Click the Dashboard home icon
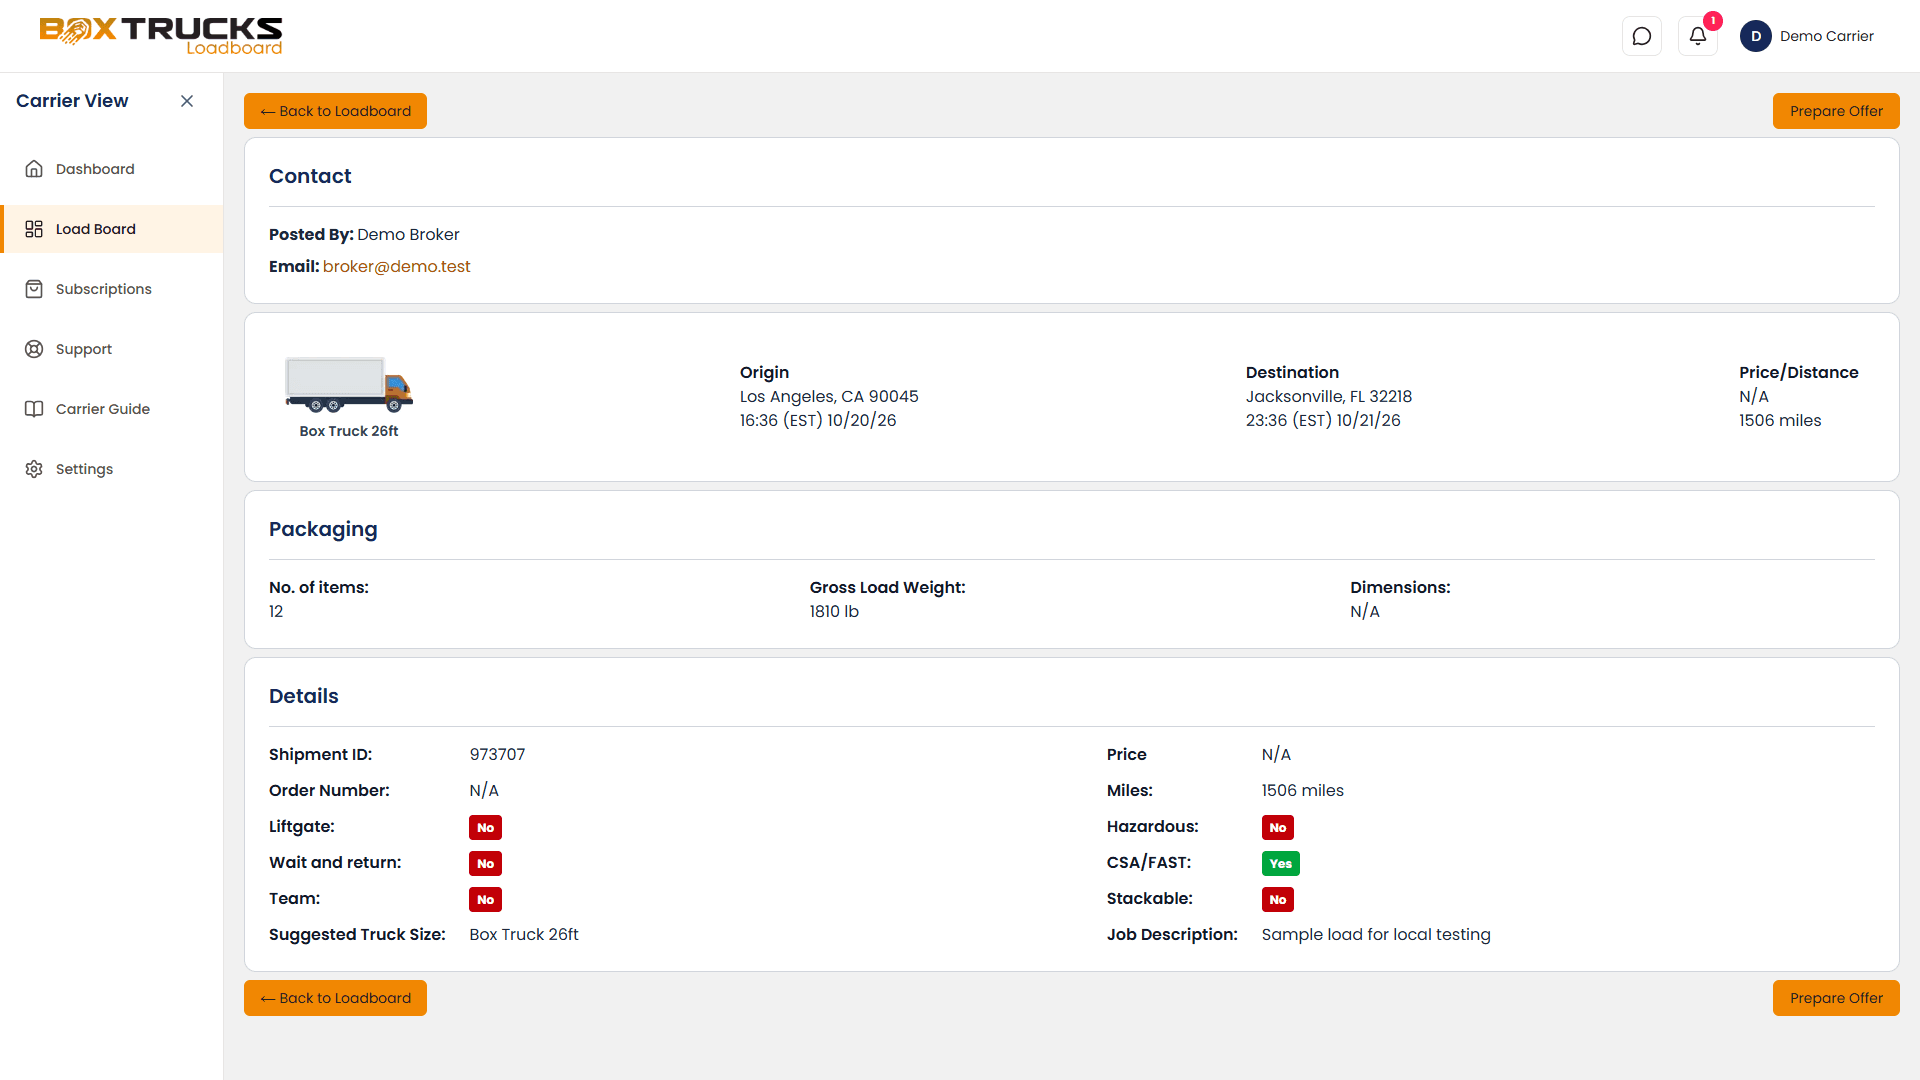The image size is (1920, 1080). (x=34, y=169)
